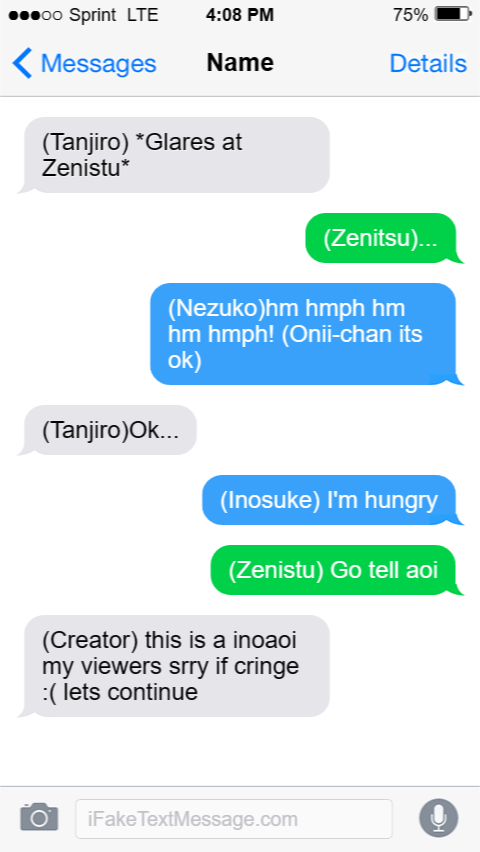The height and width of the screenshot is (852, 480).
Task: Select the '(Tanjiro)Ok...' message bubble
Action: pos(108,430)
